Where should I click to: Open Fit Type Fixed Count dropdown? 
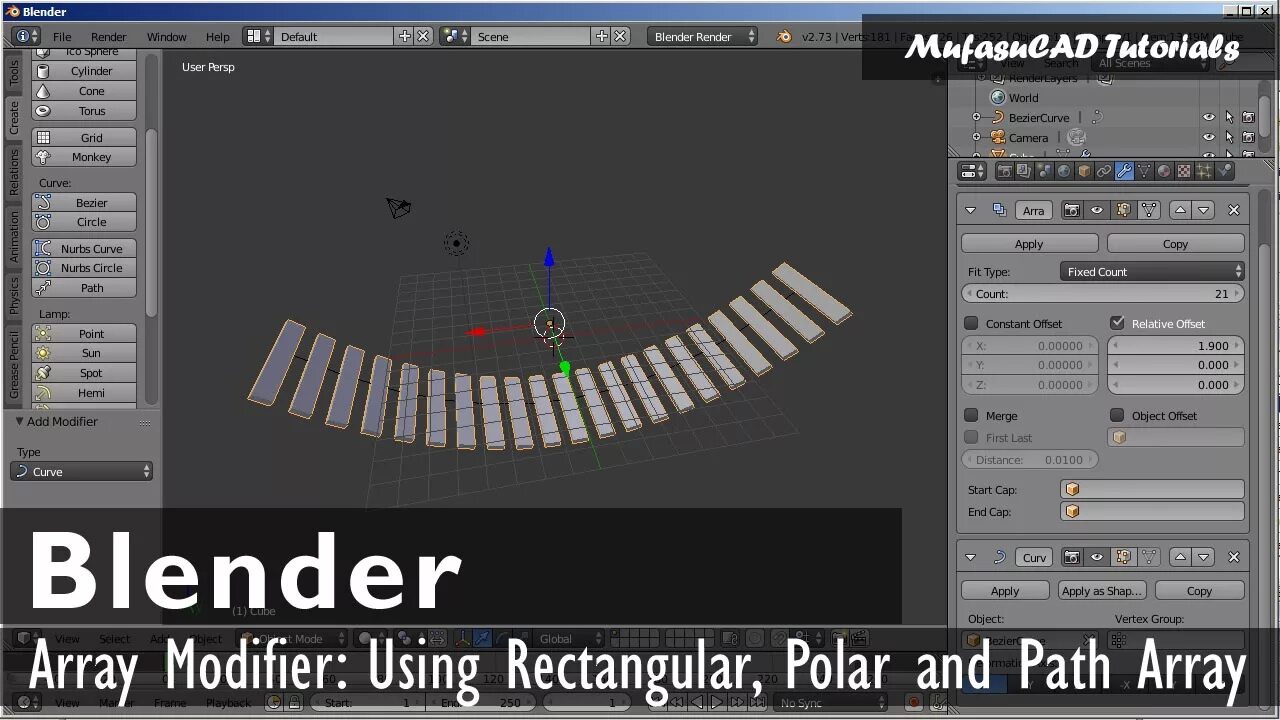click(x=1152, y=272)
